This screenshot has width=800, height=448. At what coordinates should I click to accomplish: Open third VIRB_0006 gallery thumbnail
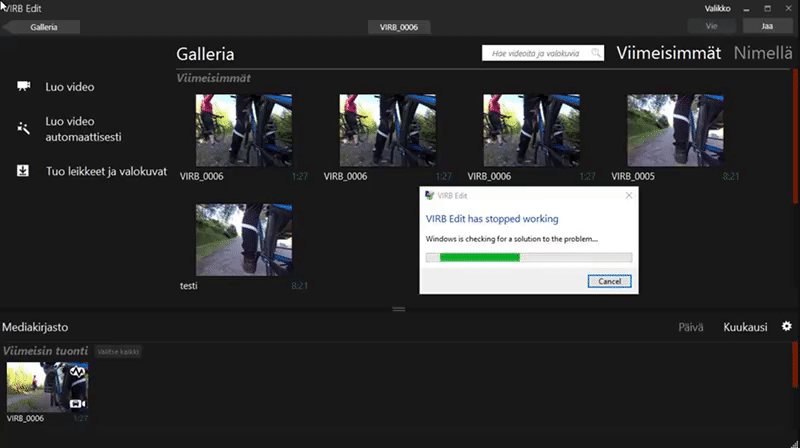532,130
